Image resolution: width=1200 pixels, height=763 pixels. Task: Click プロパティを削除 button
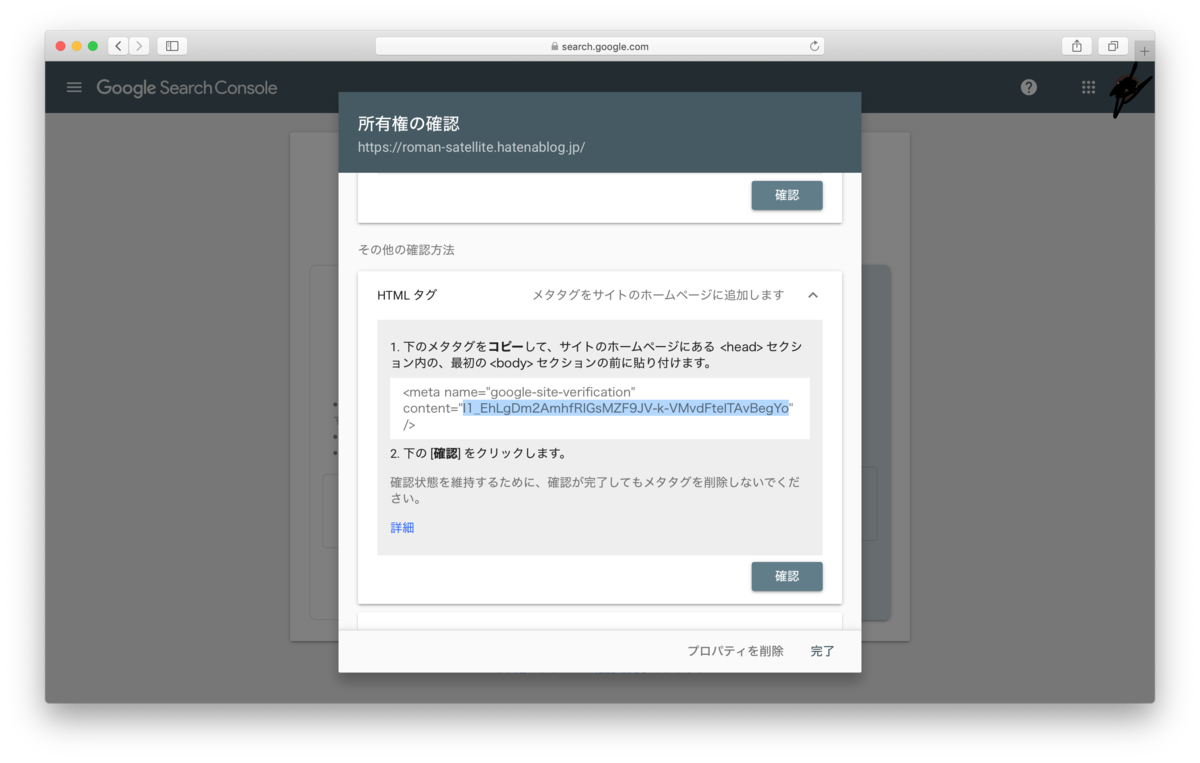coord(735,651)
